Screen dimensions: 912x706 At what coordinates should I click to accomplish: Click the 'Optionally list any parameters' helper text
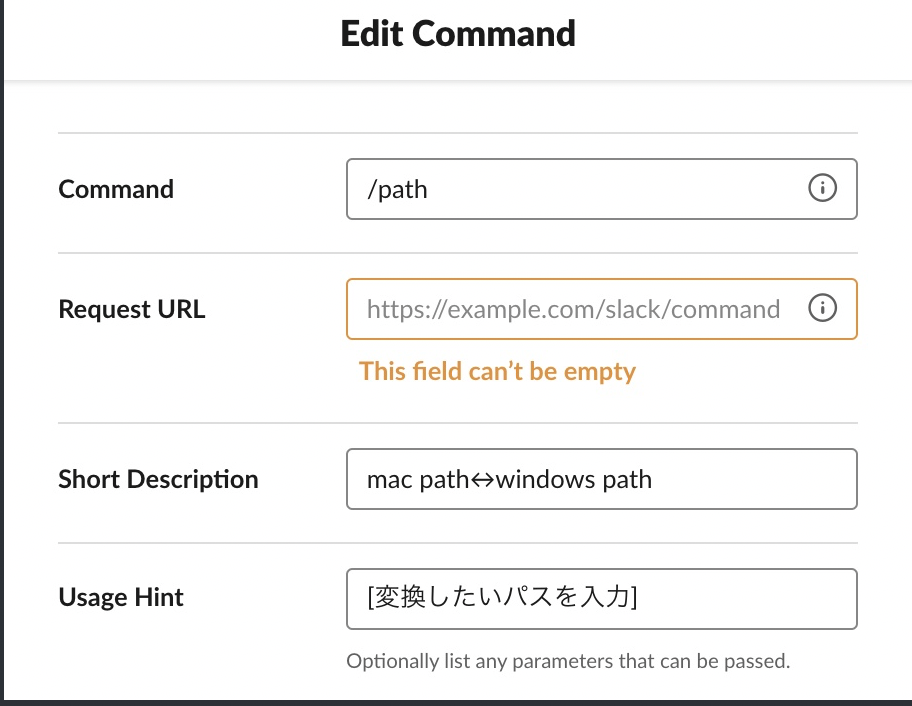coord(568,661)
